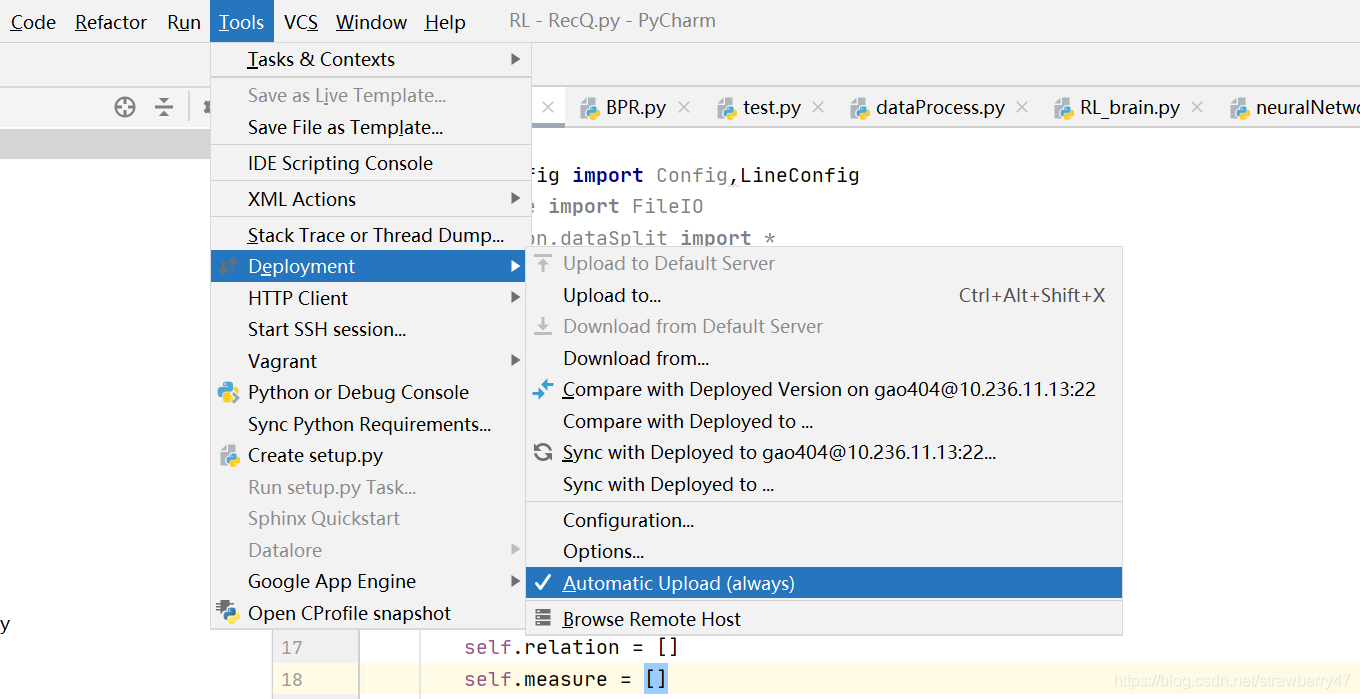Open the VCS menu

pyautogui.click(x=301, y=22)
